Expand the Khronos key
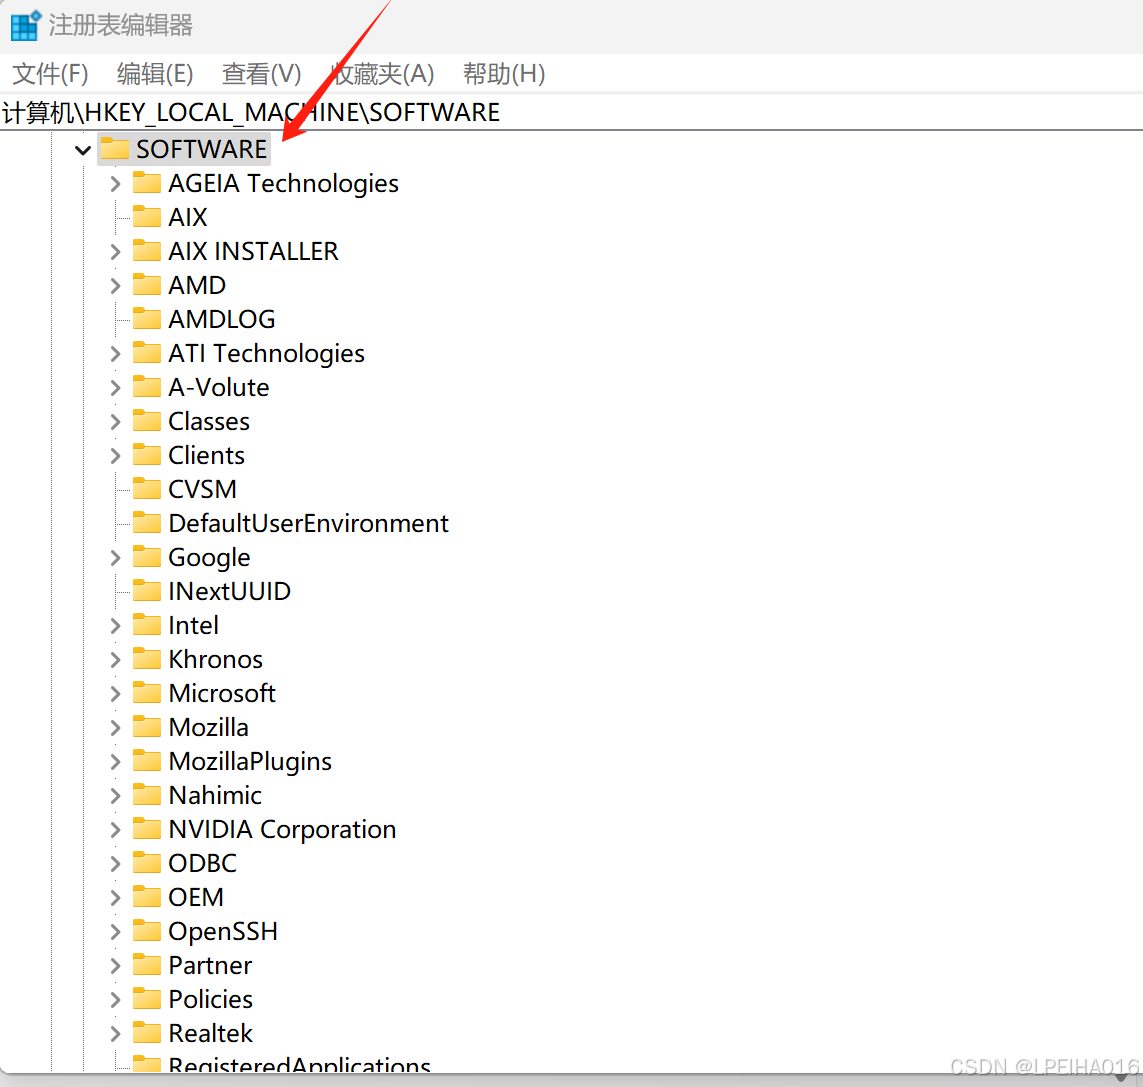The width and height of the screenshot is (1143, 1087). pos(115,660)
